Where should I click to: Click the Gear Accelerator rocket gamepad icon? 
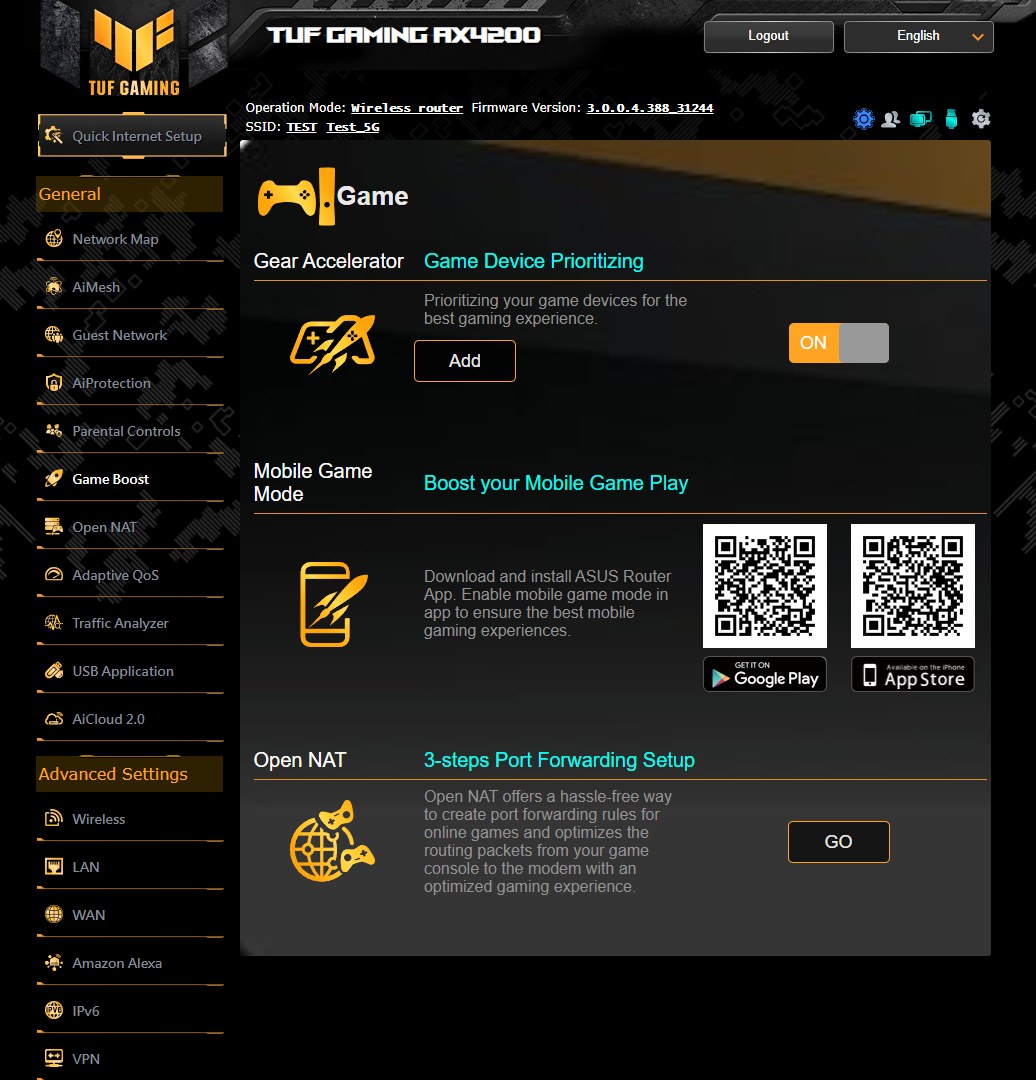click(333, 344)
